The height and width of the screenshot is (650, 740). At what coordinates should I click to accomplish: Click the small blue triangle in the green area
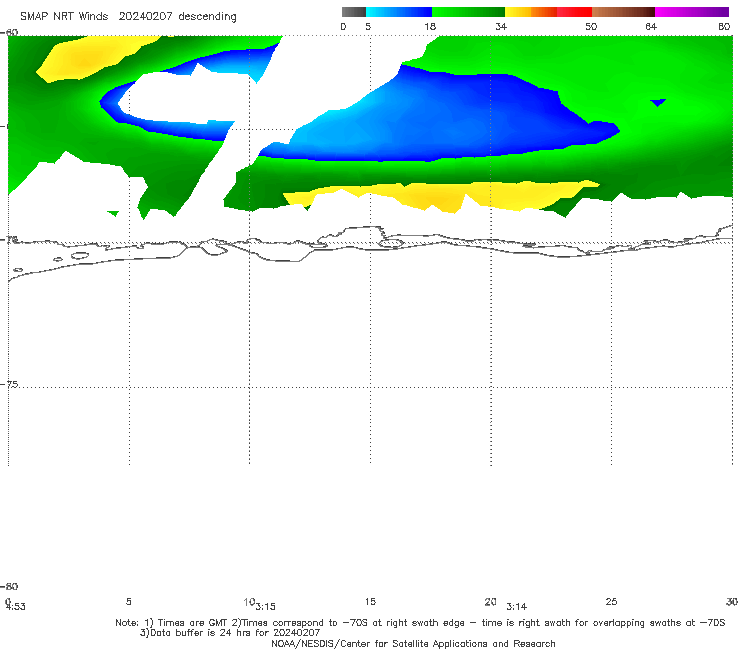click(x=658, y=102)
